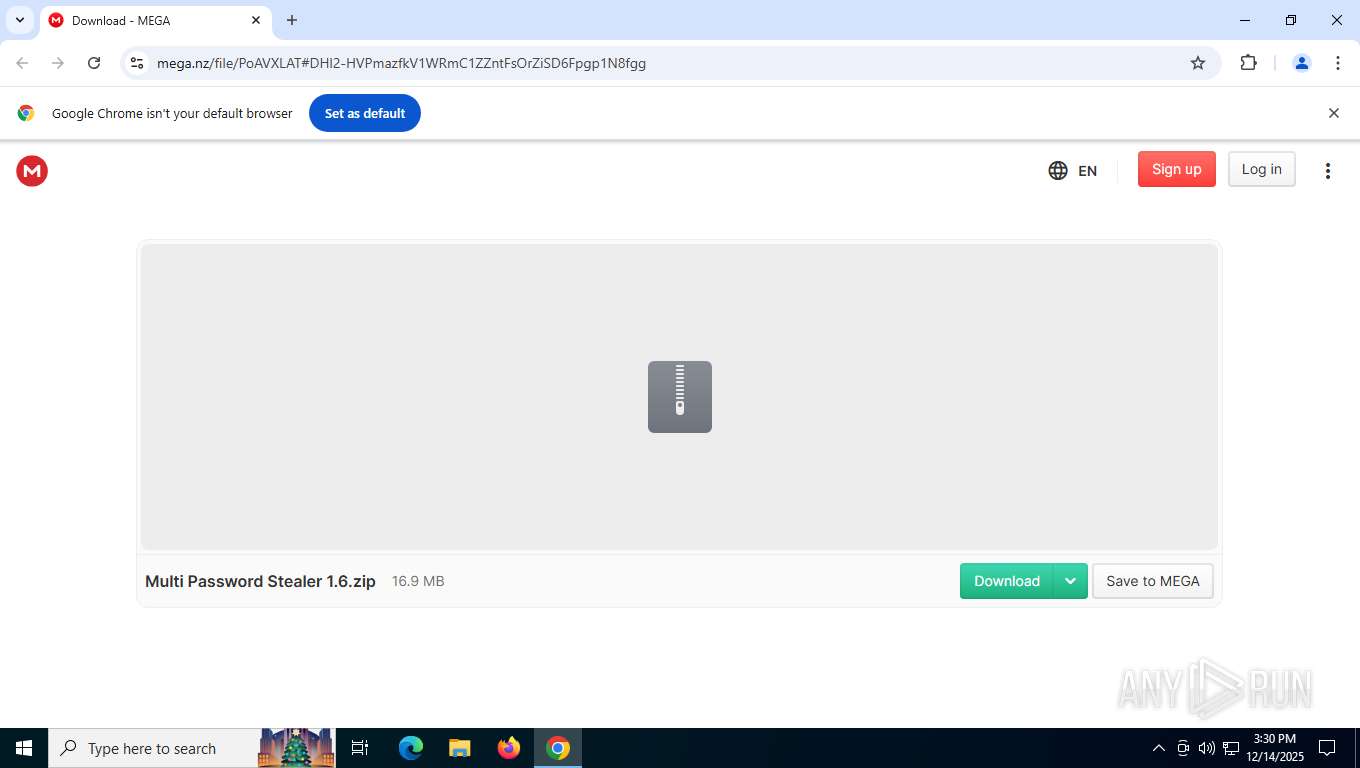Viewport: 1360px width, 768px height.
Task: Close the Download - MEGA tab
Action: click(x=256, y=20)
